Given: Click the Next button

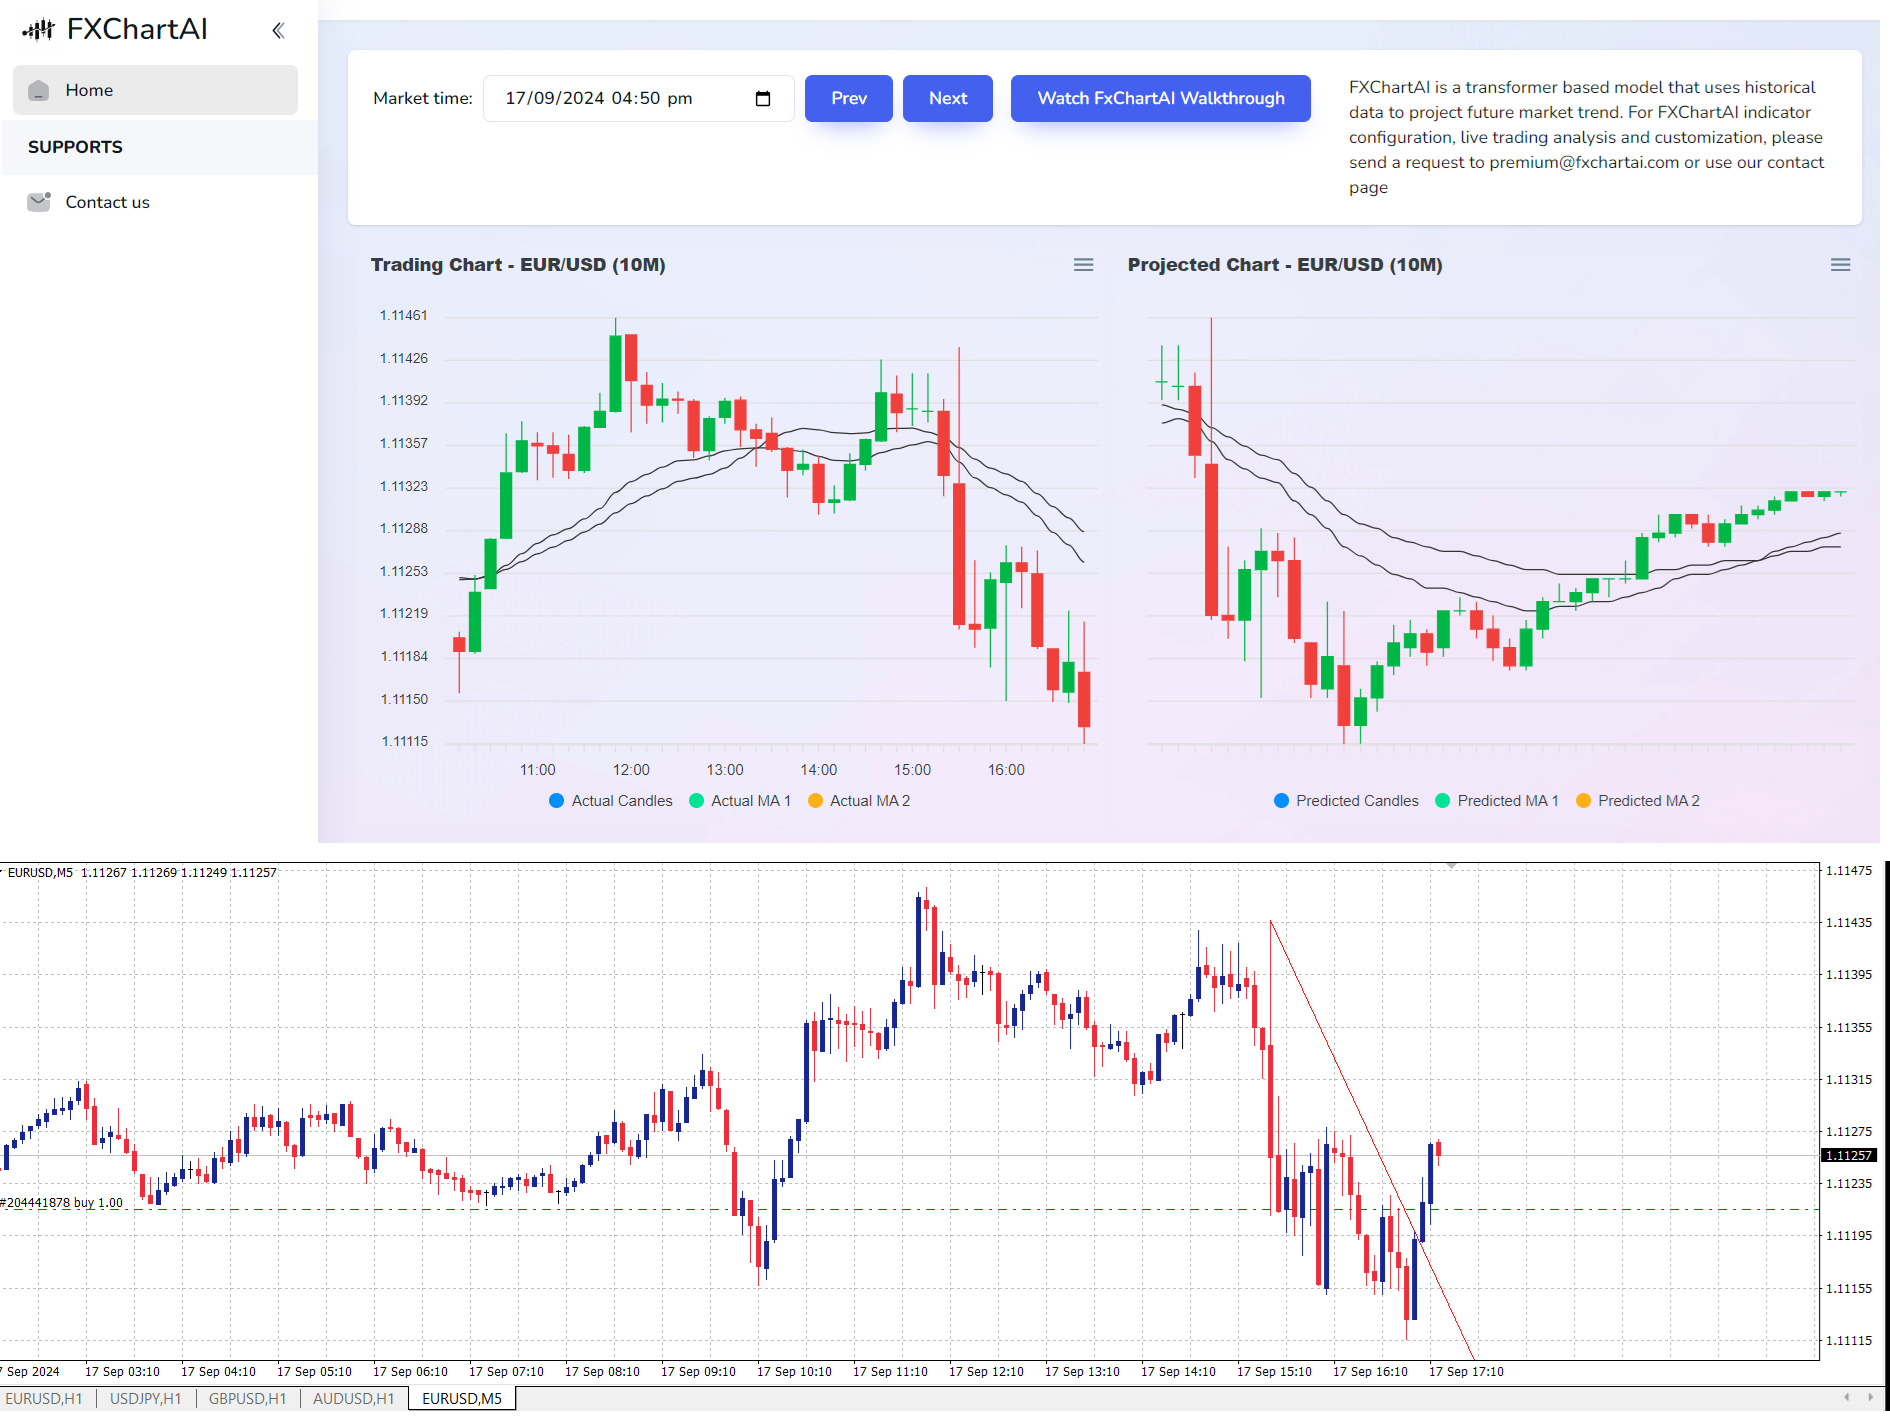Looking at the screenshot, I should (x=948, y=98).
